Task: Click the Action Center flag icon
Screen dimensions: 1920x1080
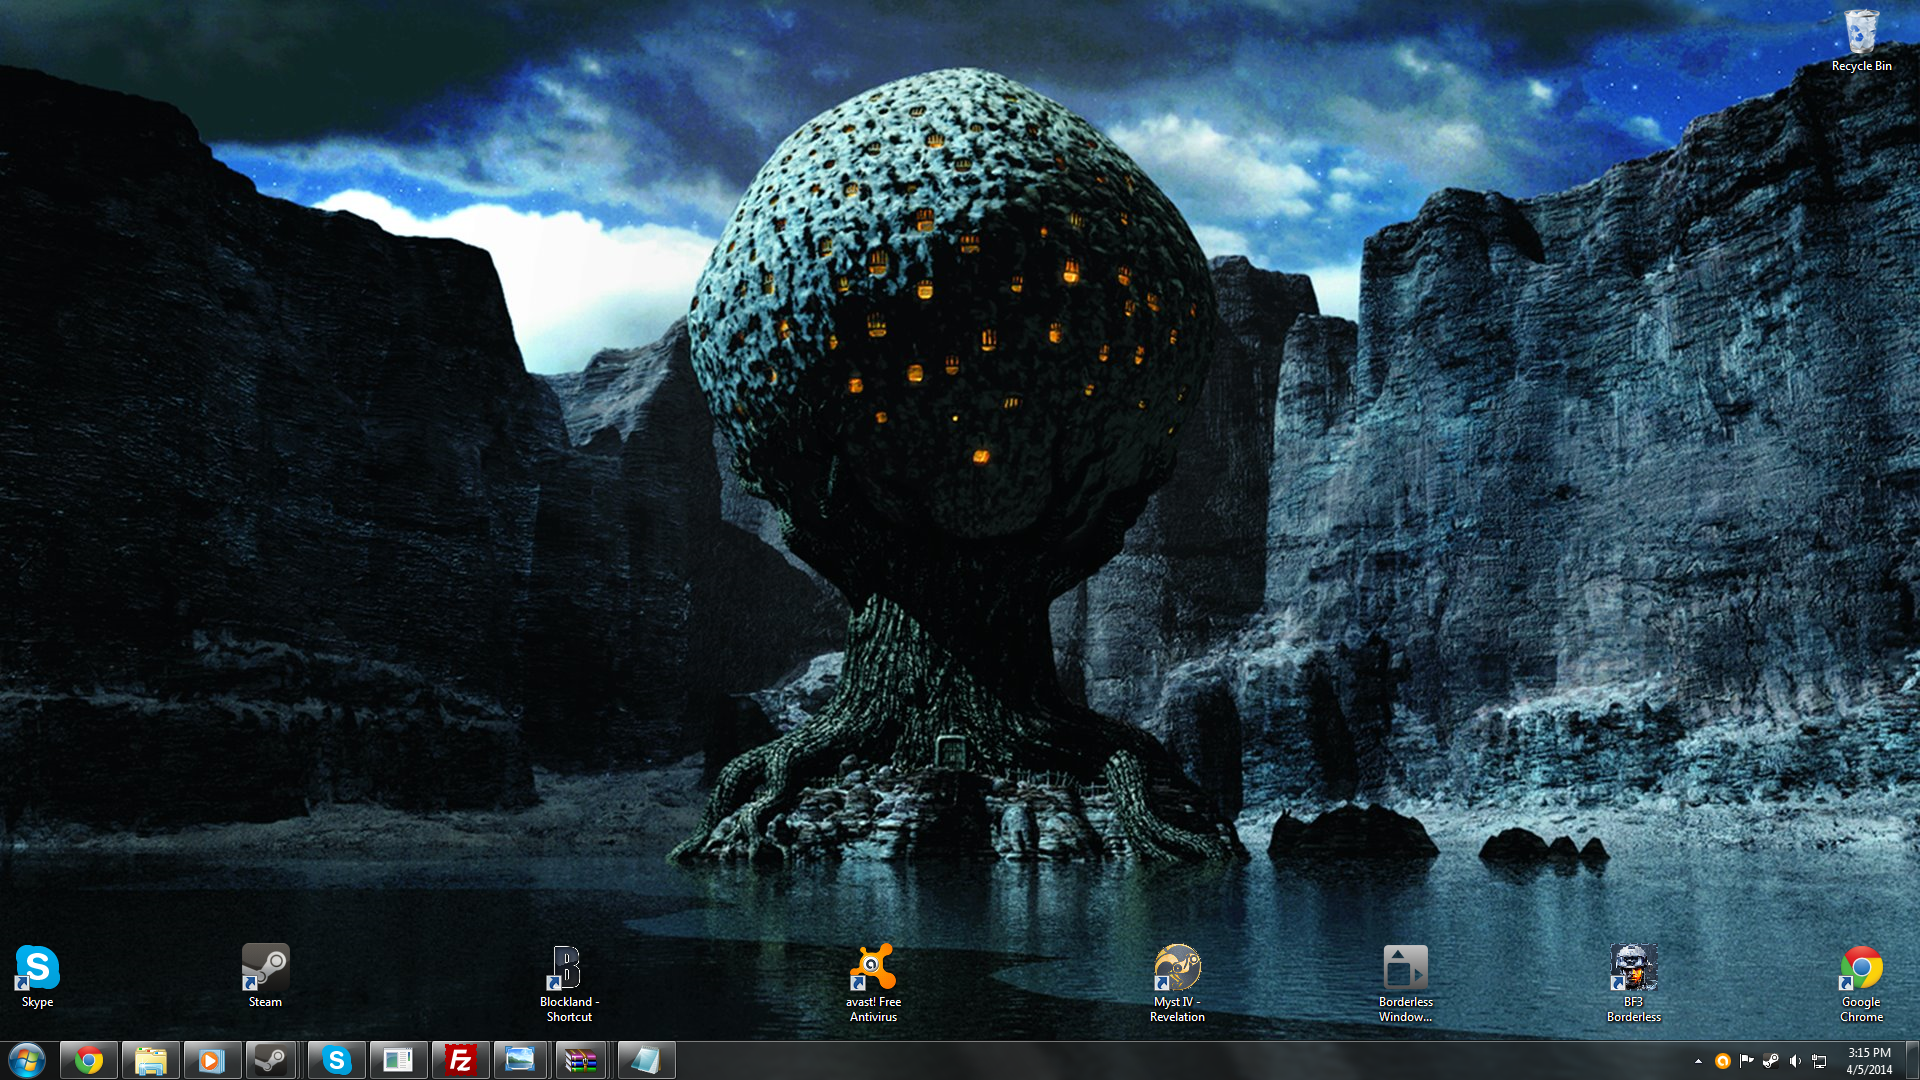Action: (1746, 1061)
